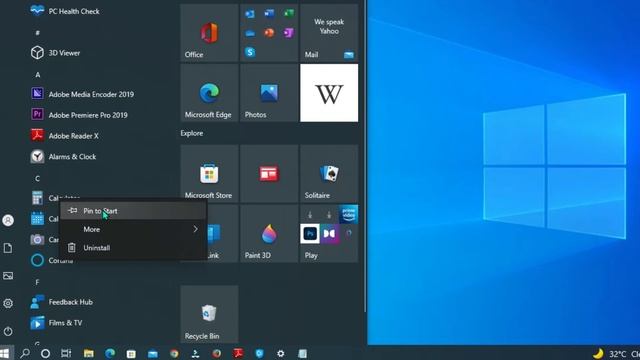Open the Skype icon in the folder tile
640x360 pixels.
pos(250,52)
